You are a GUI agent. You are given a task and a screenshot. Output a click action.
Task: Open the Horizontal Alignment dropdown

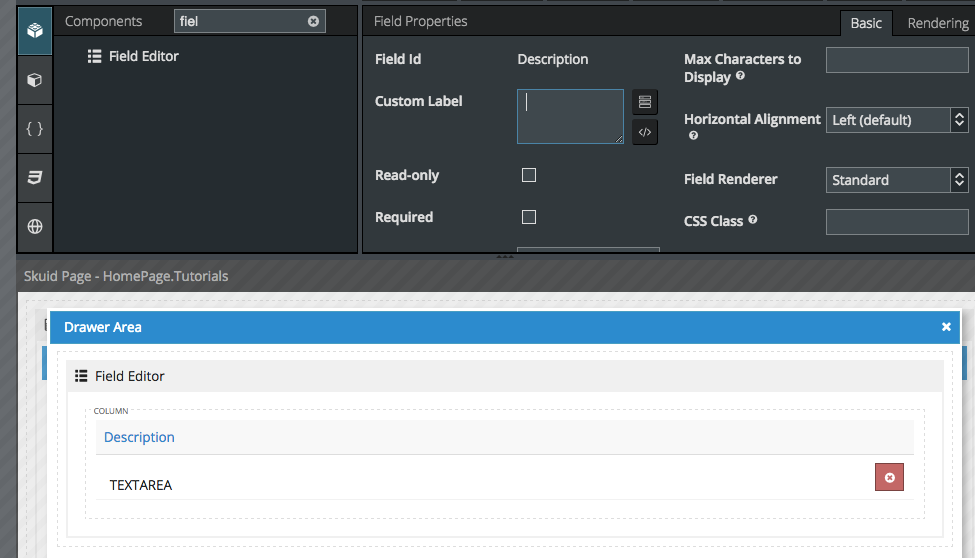click(896, 120)
